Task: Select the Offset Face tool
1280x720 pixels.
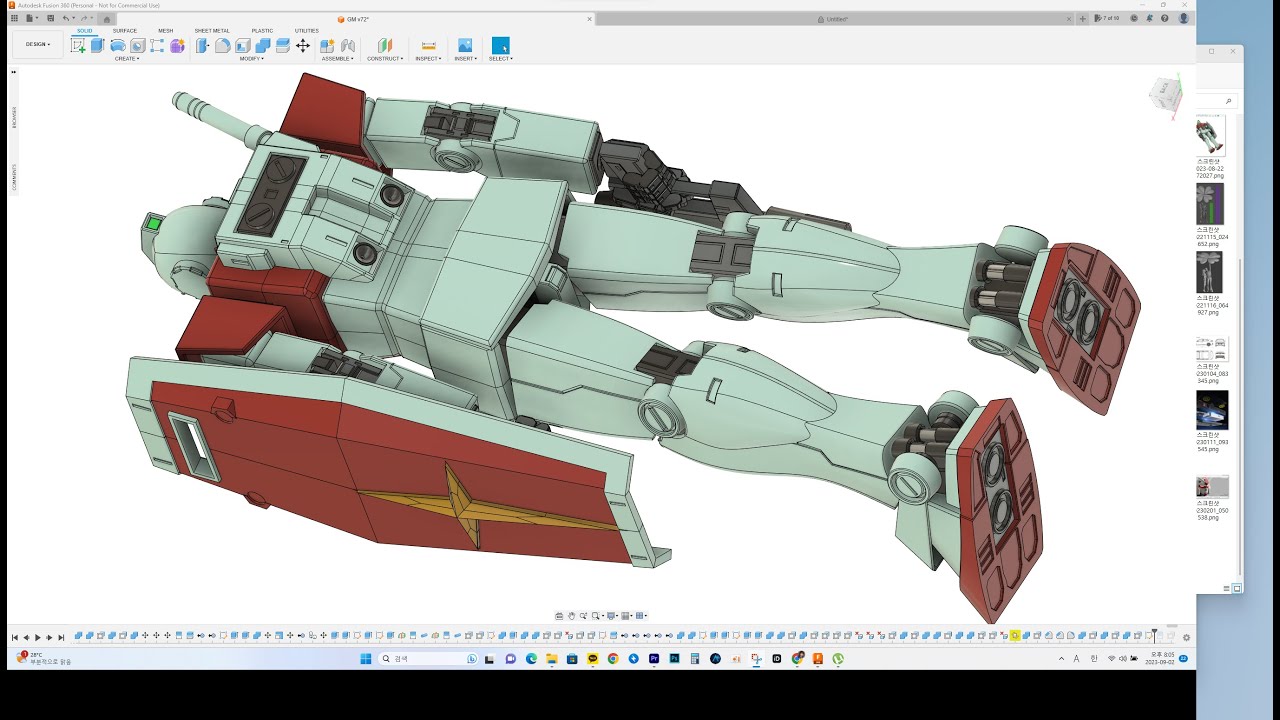Action: click(283, 45)
